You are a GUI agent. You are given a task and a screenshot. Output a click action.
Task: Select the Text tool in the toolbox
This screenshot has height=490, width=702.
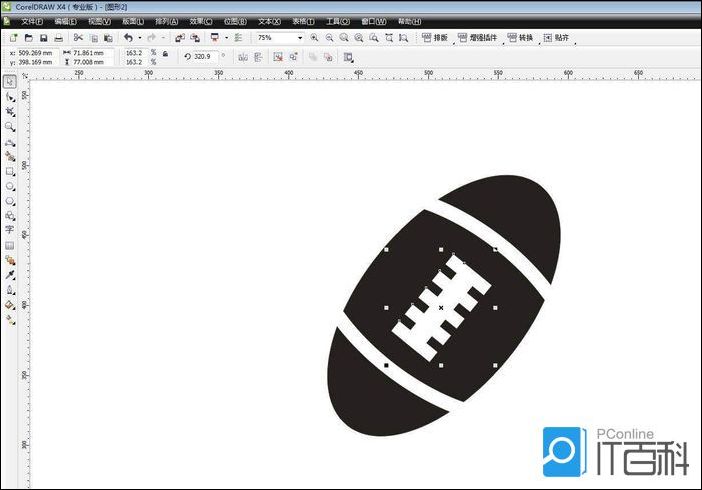pos(9,230)
